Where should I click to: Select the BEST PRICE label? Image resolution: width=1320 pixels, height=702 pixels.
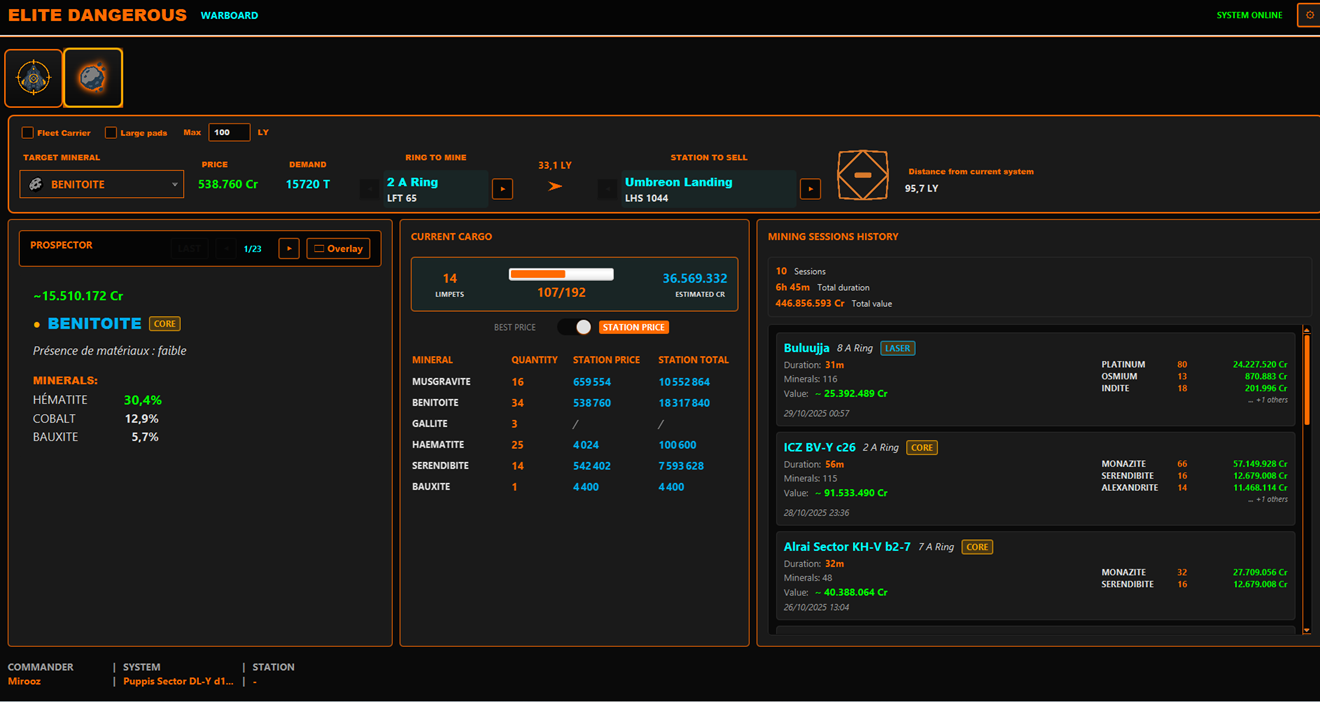[x=515, y=327]
